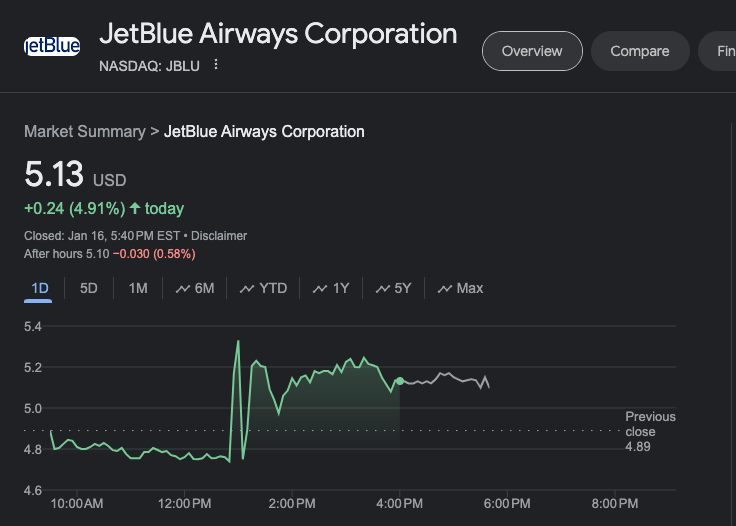Click the JetBlue Airways Corporation breadcrumb
This screenshot has width=736, height=526.
(x=264, y=131)
